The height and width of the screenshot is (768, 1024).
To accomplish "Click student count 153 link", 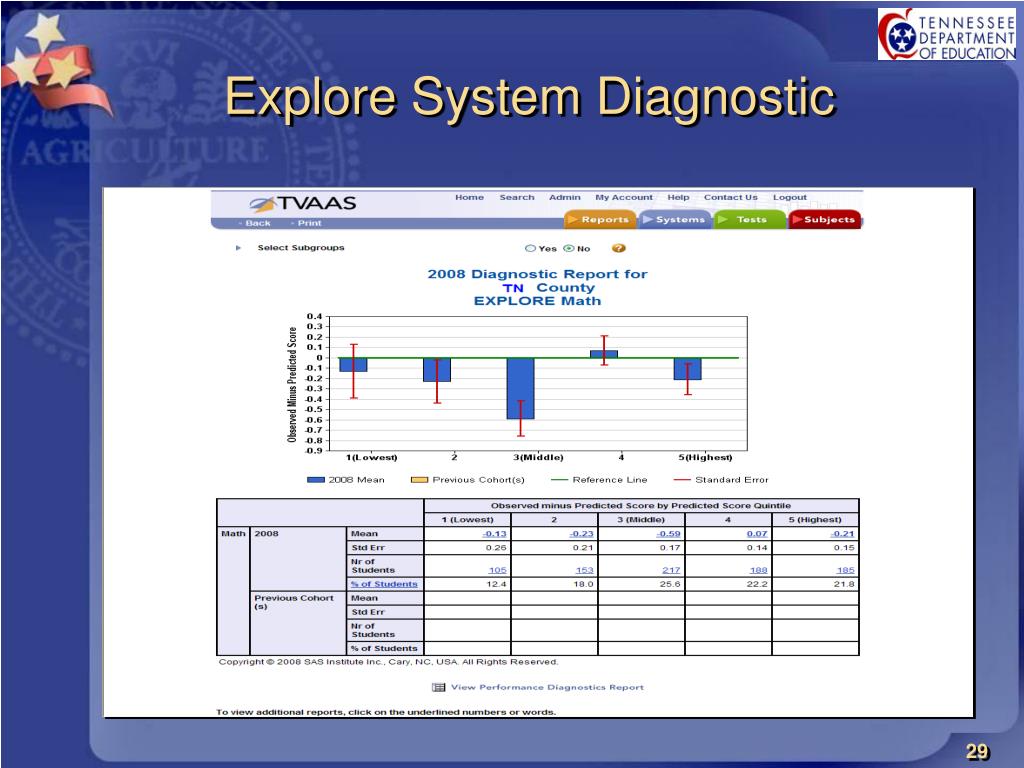I will coord(584,570).
